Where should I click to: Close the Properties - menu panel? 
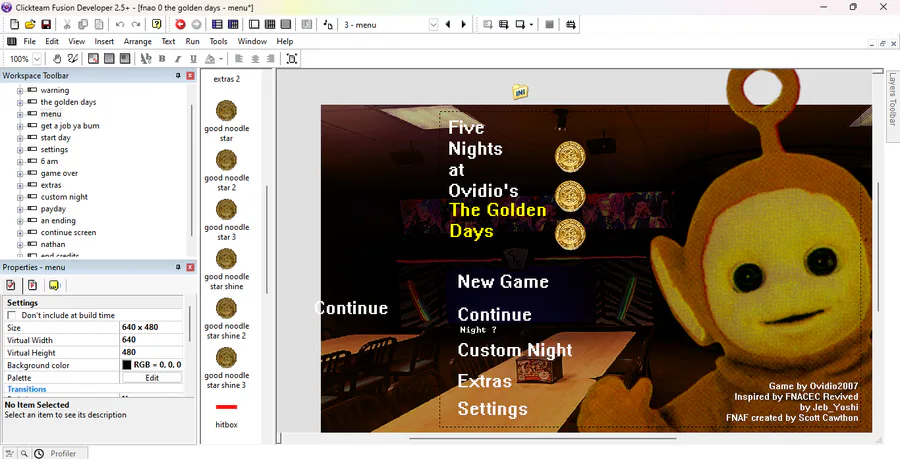point(190,267)
